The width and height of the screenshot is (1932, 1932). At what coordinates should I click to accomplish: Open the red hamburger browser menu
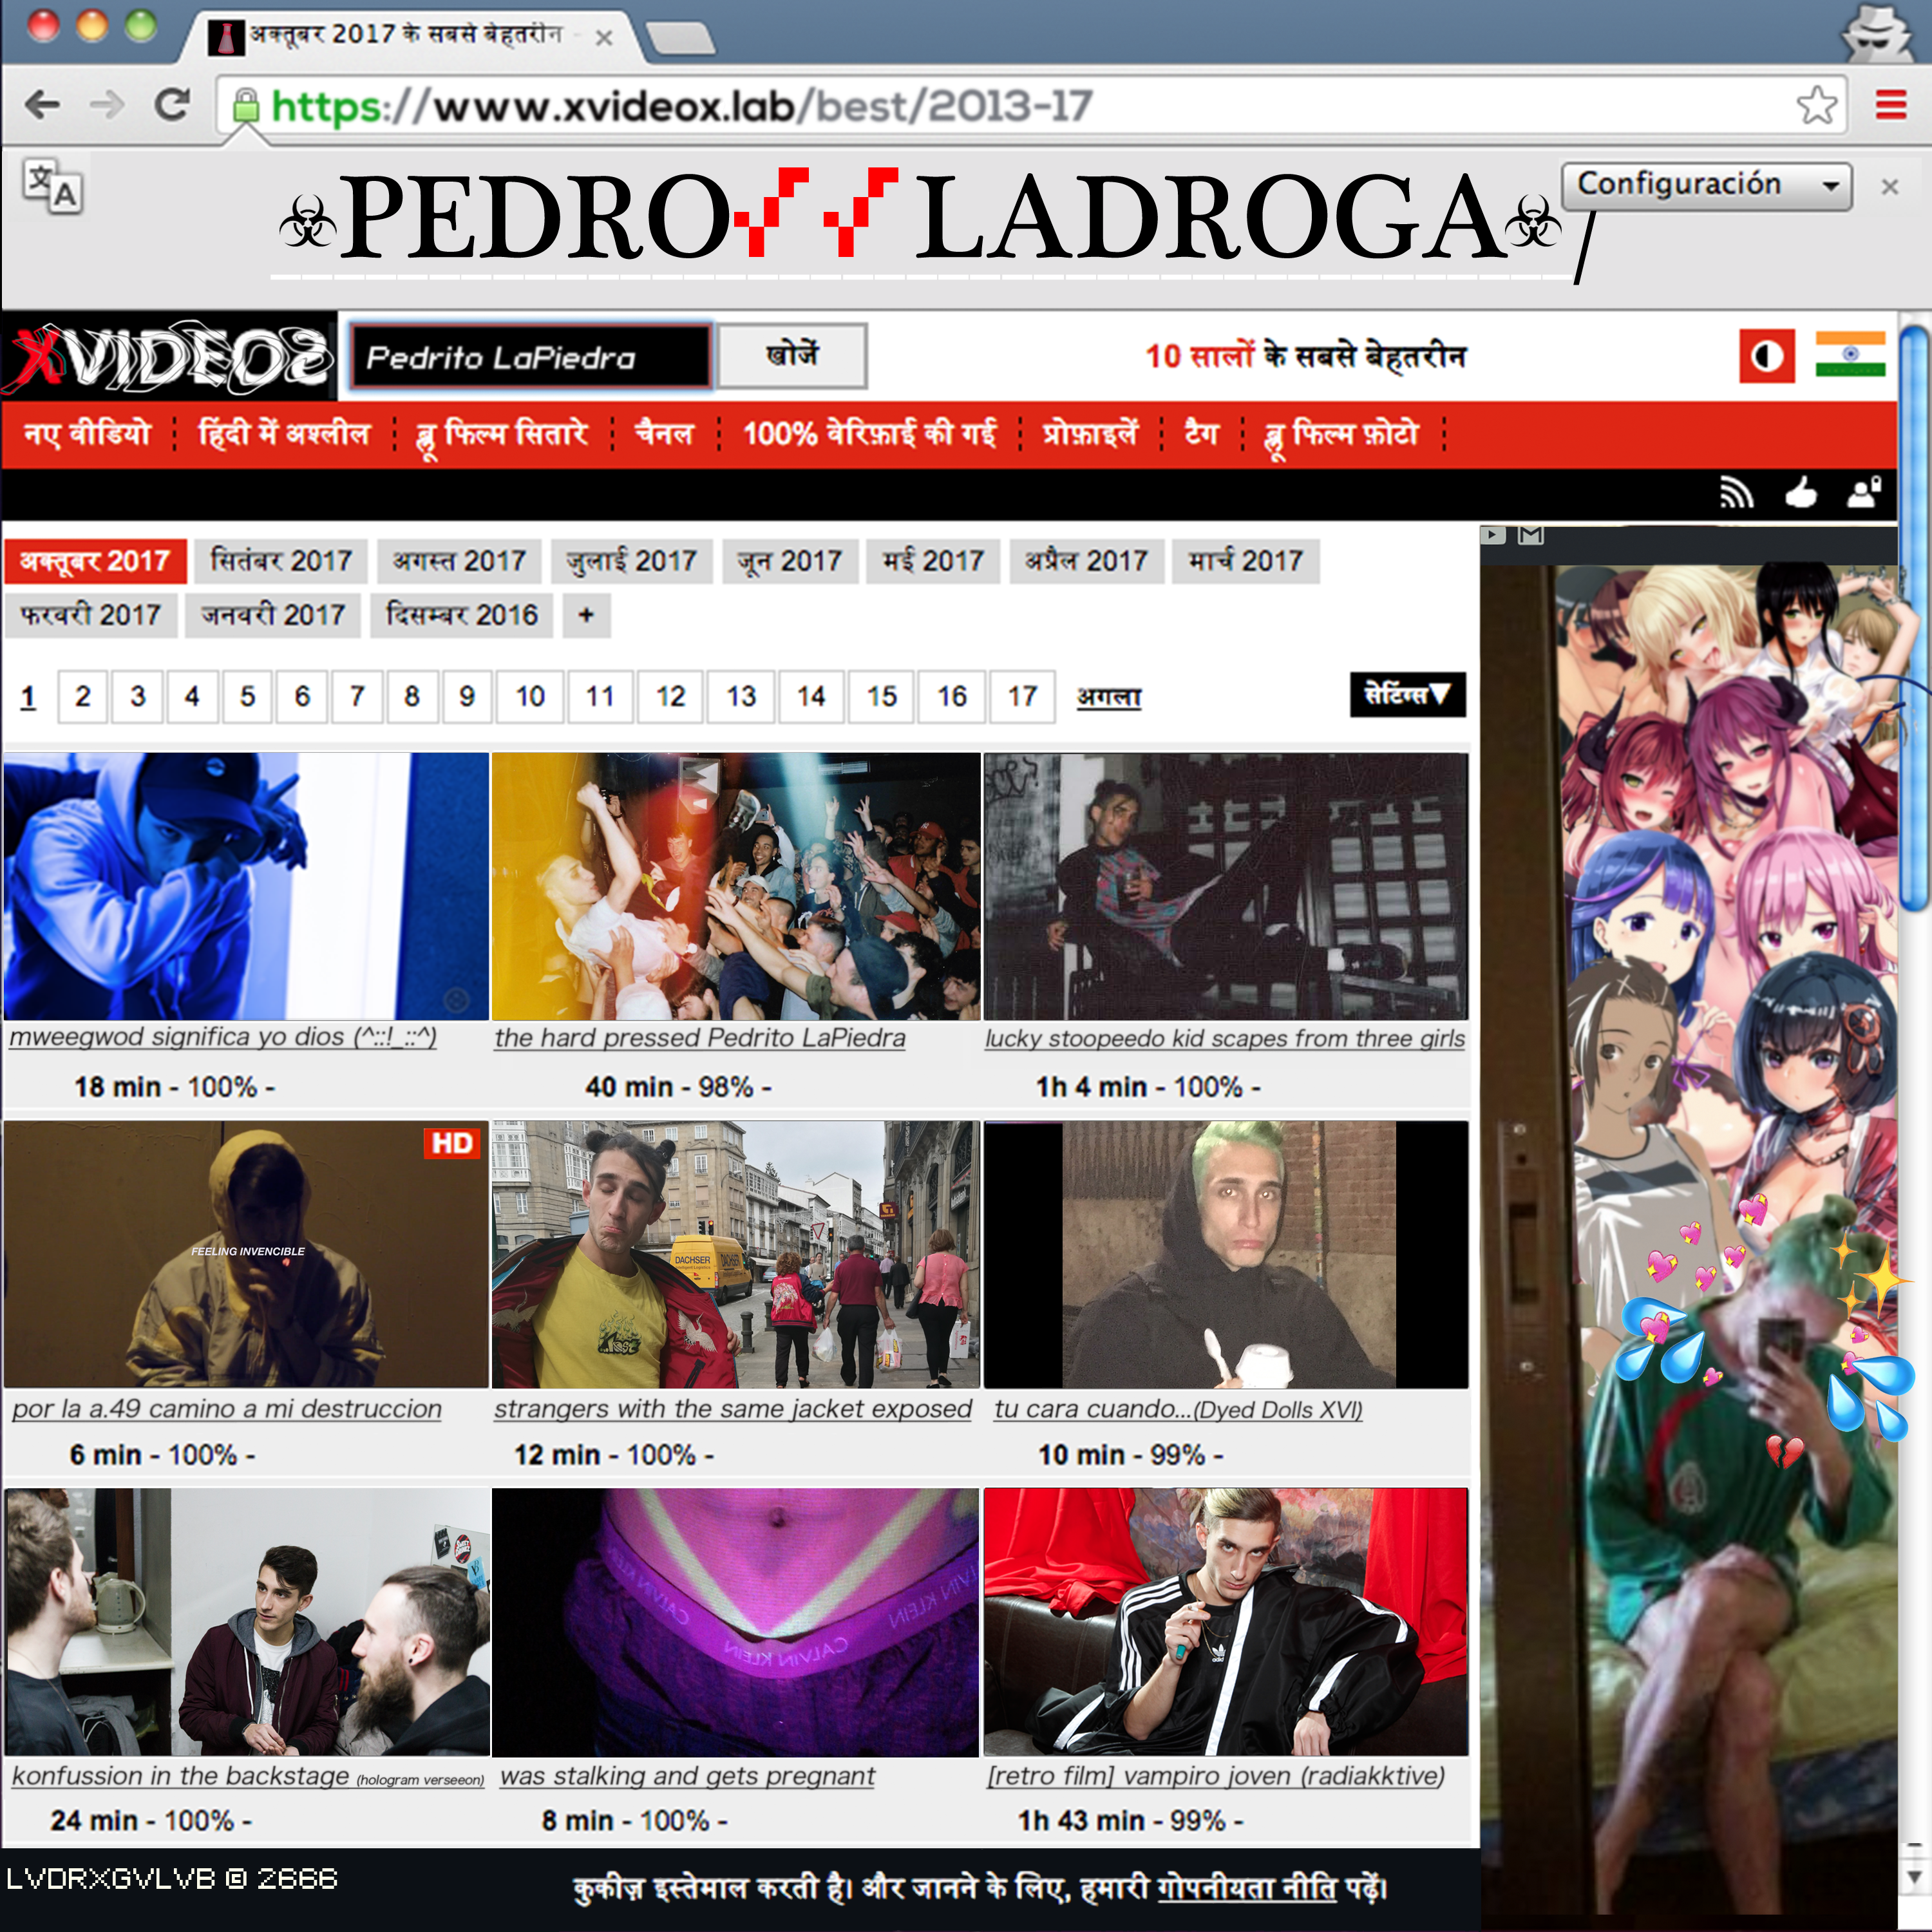pos(1890,104)
